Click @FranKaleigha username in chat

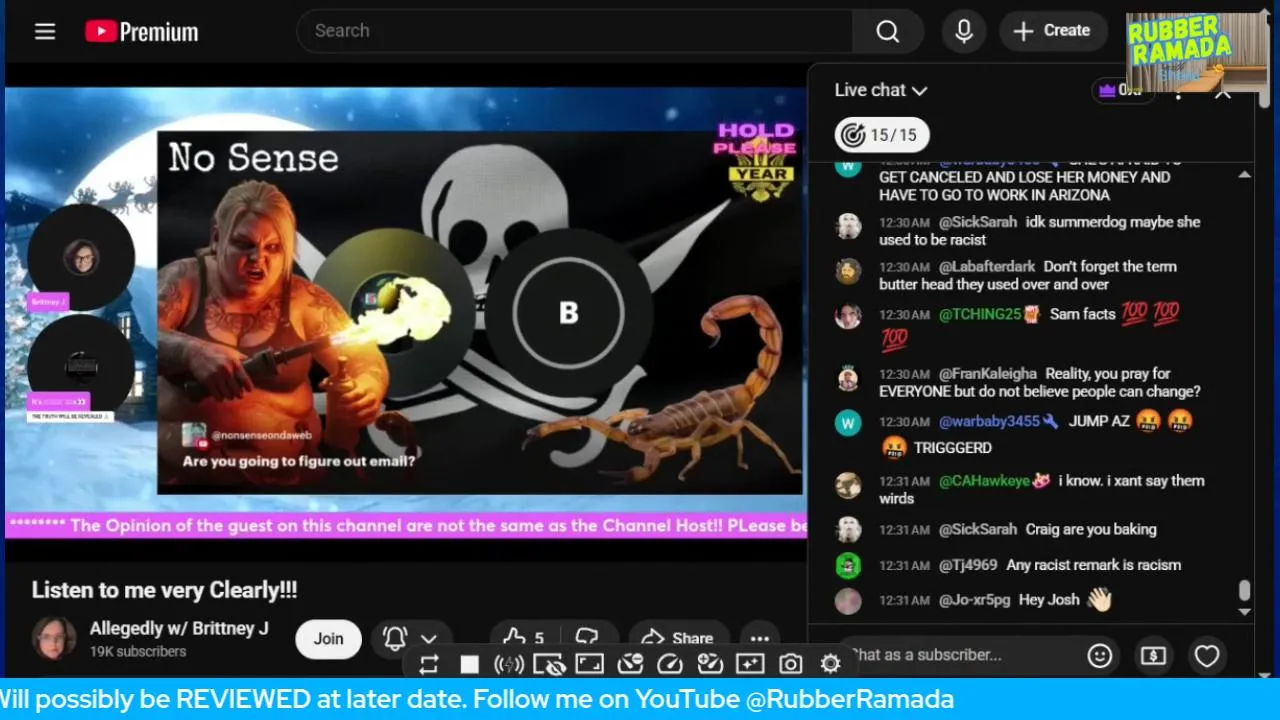988,374
